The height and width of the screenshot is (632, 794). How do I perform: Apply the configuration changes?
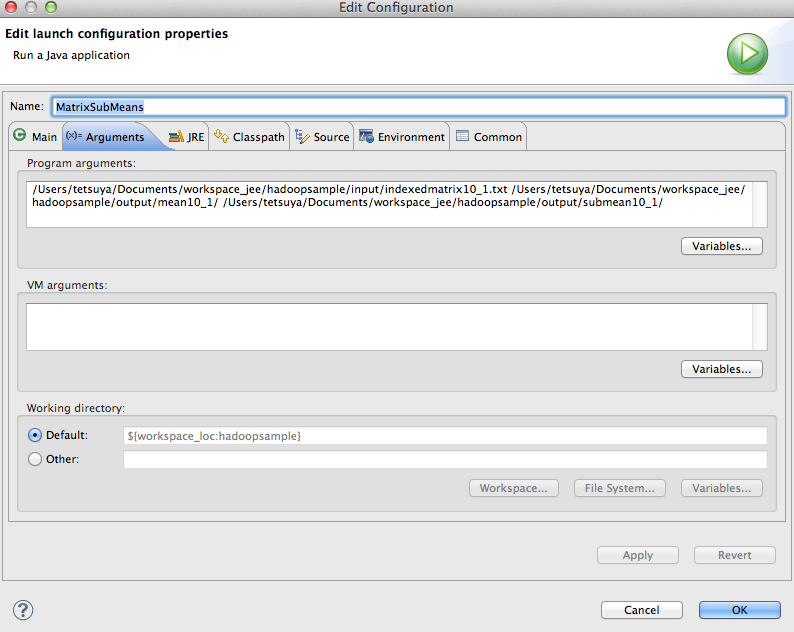638,555
